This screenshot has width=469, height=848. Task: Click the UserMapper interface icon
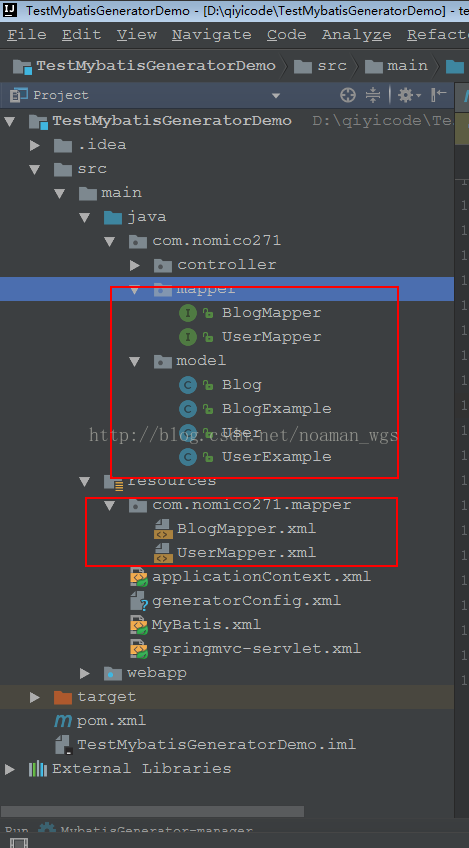coord(188,337)
